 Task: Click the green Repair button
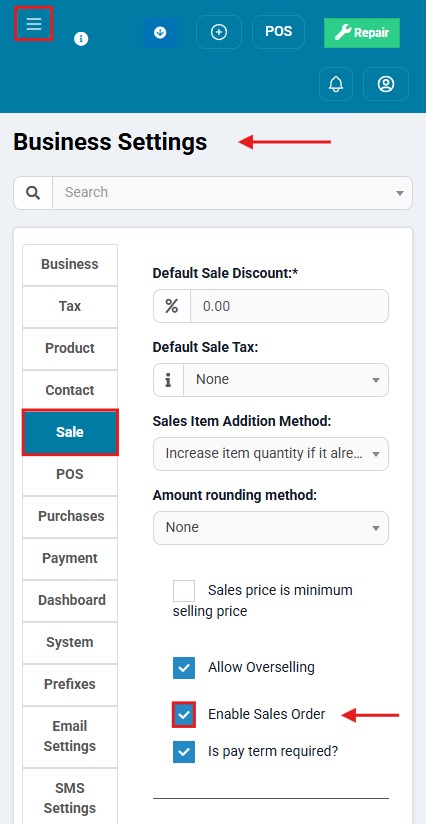click(x=362, y=33)
